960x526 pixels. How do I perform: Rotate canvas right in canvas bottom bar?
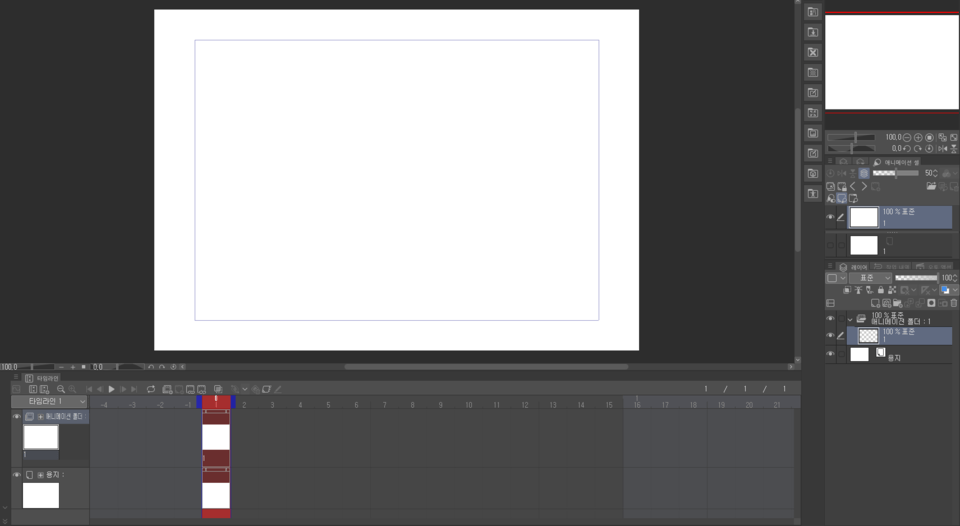coord(162,367)
